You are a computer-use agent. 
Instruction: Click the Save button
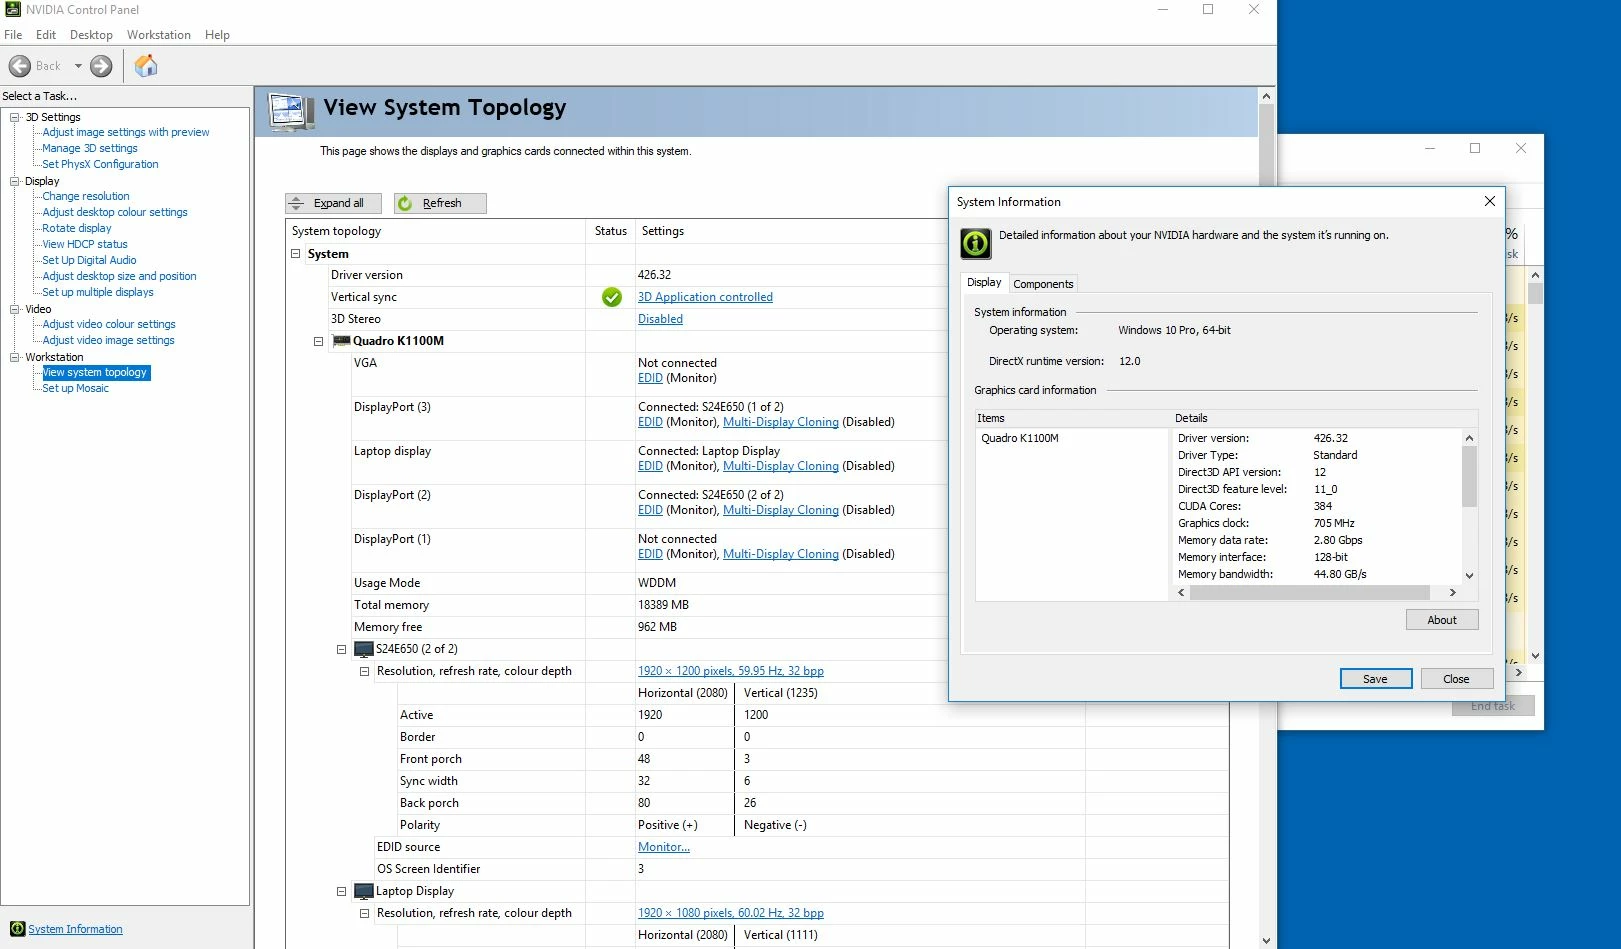point(1375,679)
